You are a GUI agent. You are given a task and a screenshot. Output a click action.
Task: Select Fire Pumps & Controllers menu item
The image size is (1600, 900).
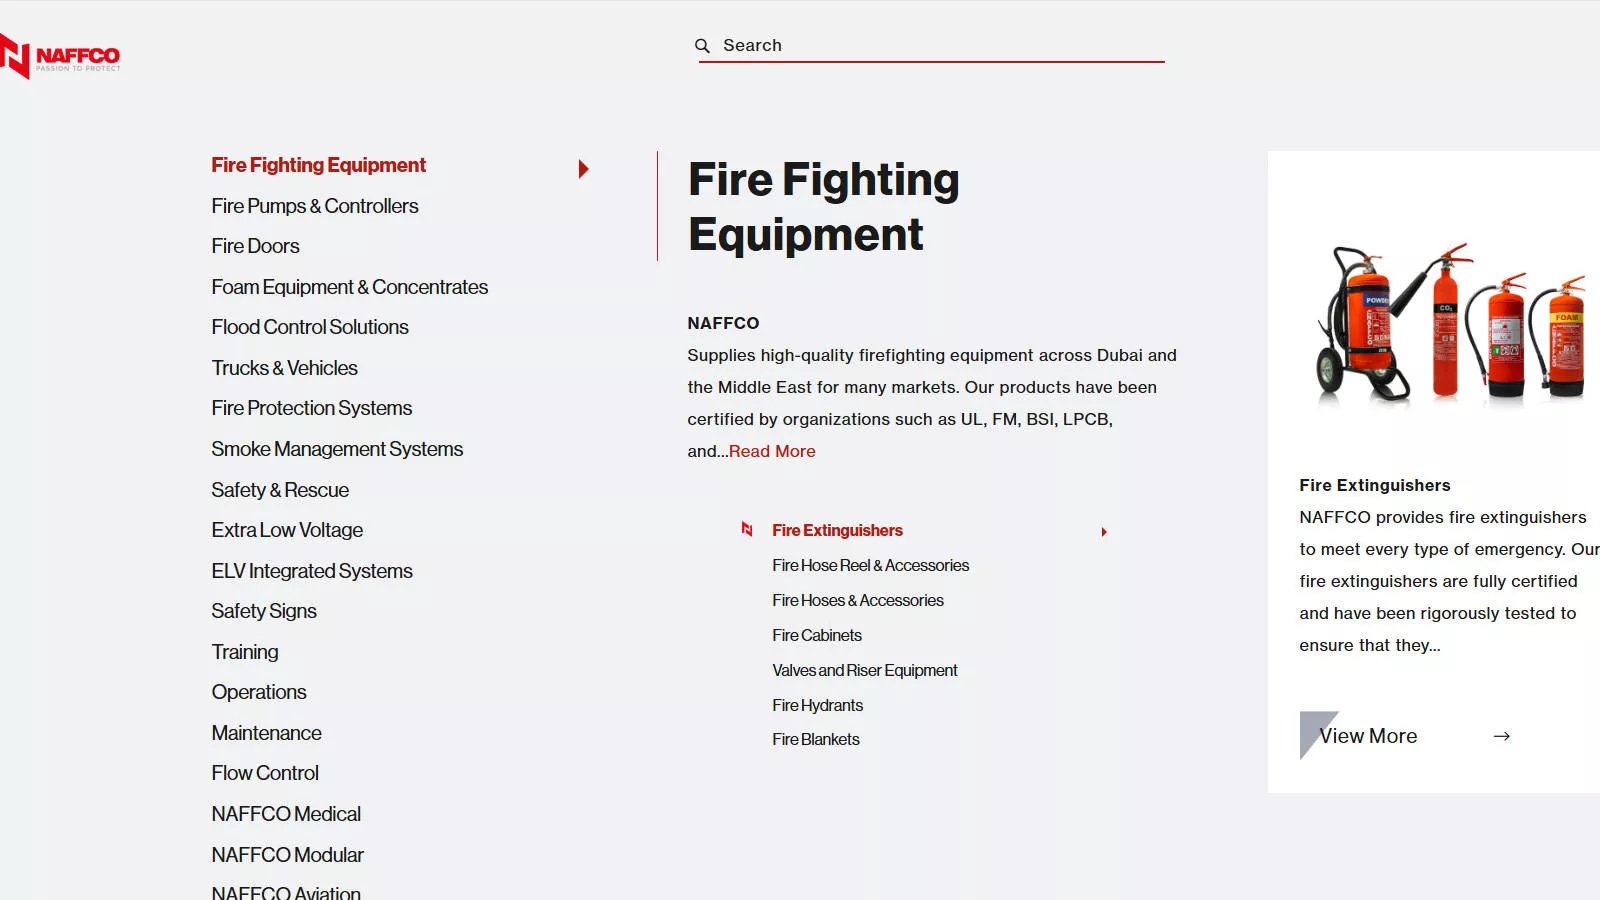315,206
